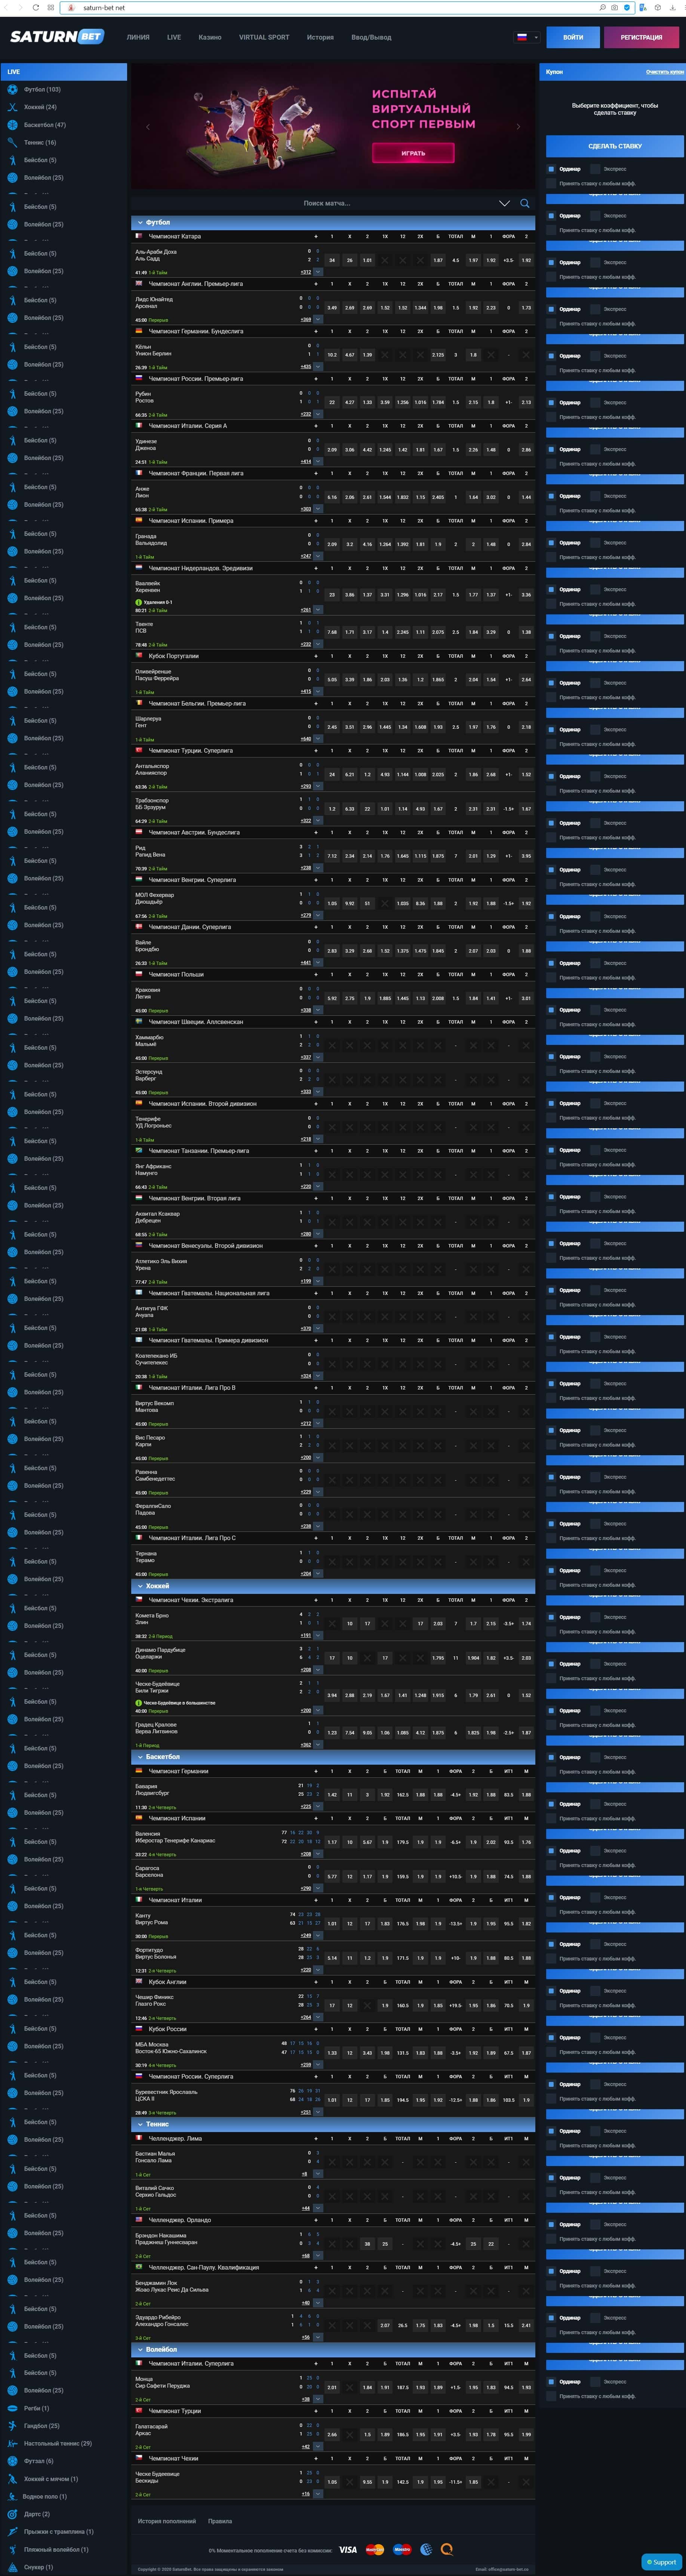The width and height of the screenshot is (686, 2576).
Task: Select the Снукер (1) sport icon
Action: point(12,2567)
